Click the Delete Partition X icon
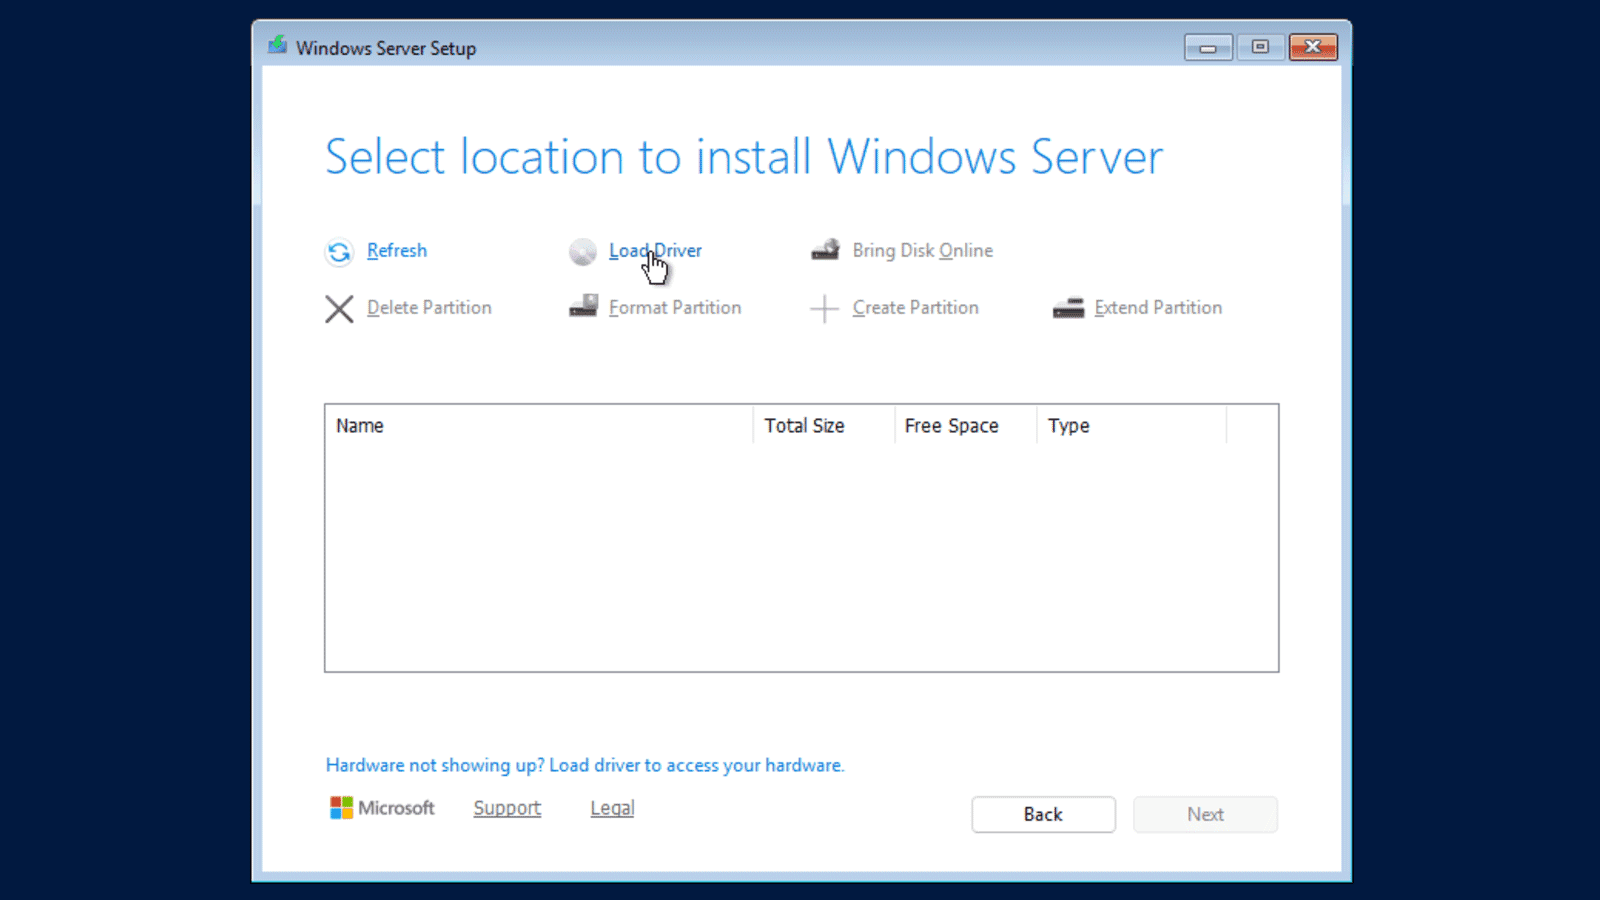 (x=339, y=309)
